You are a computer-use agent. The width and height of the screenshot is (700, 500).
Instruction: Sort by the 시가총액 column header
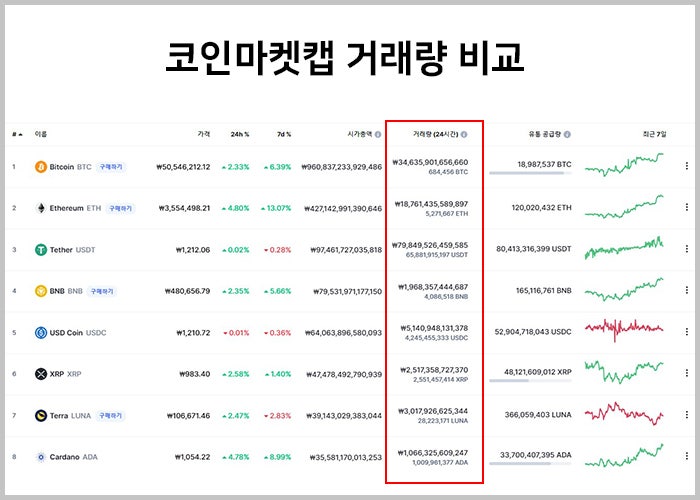(x=361, y=134)
